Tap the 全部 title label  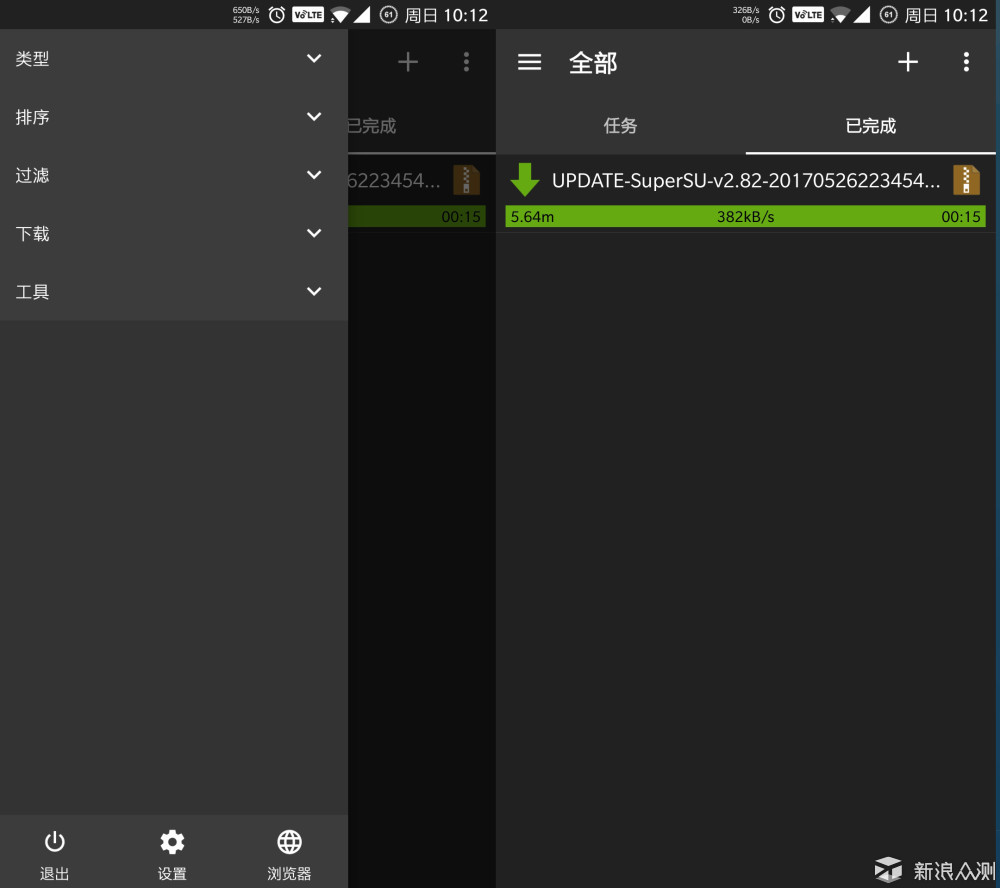click(593, 63)
